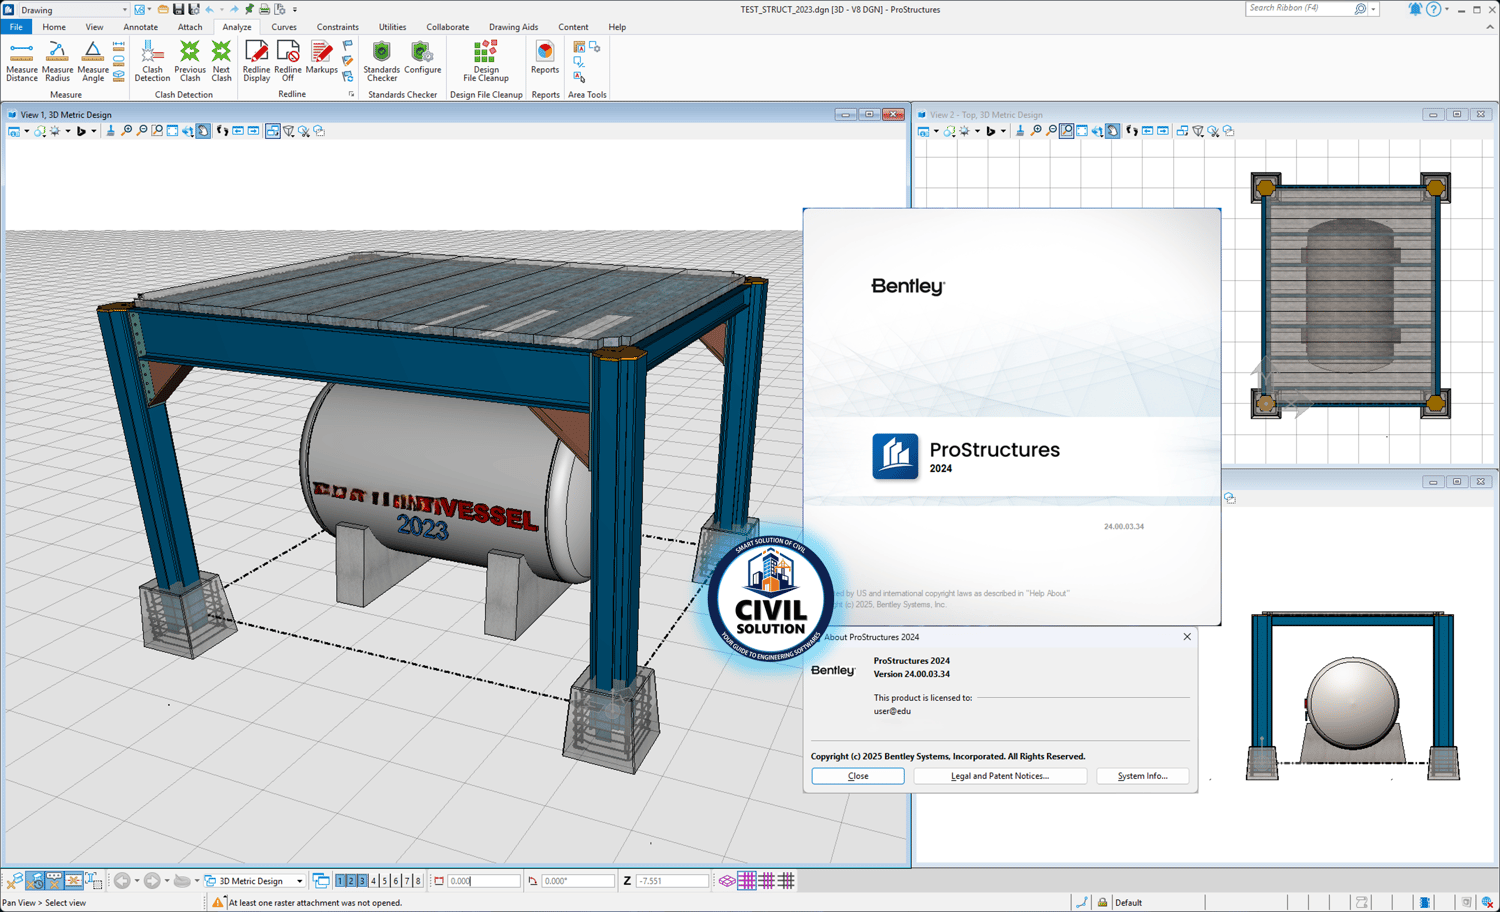Launch Design File Cleanup
1500x912 pixels.
486,61
